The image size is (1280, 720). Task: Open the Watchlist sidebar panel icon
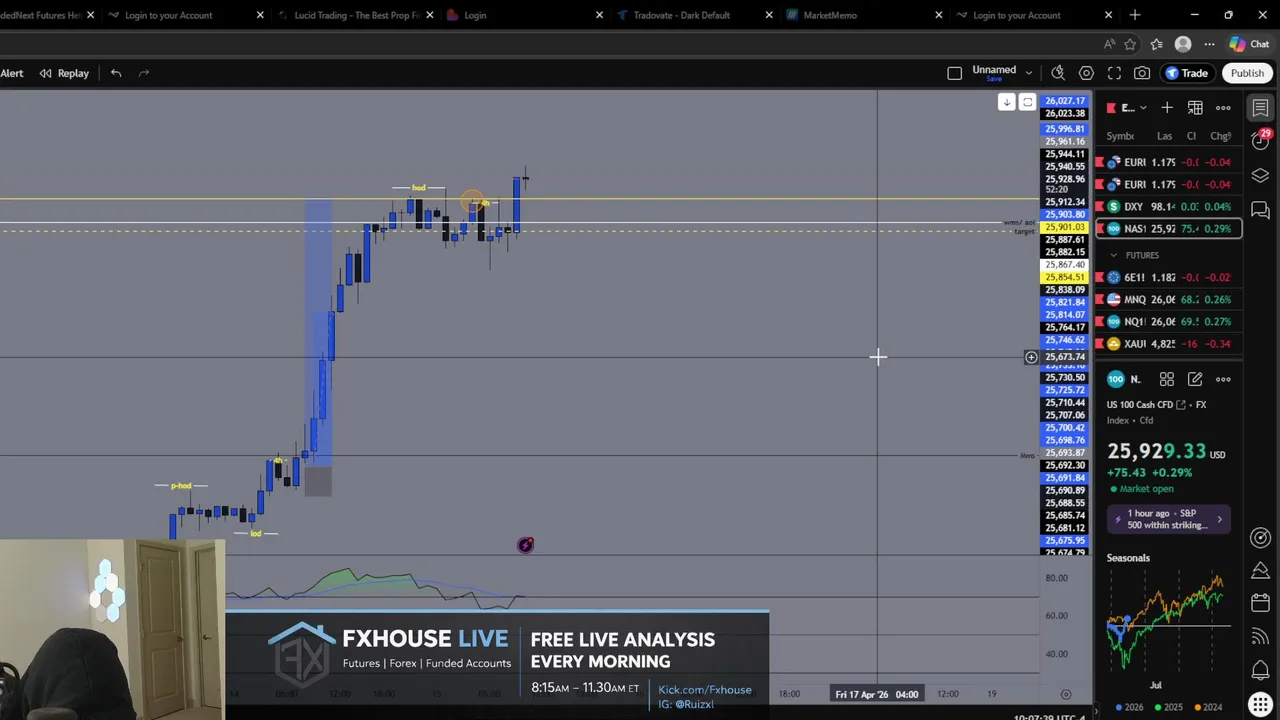(1260, 108)
